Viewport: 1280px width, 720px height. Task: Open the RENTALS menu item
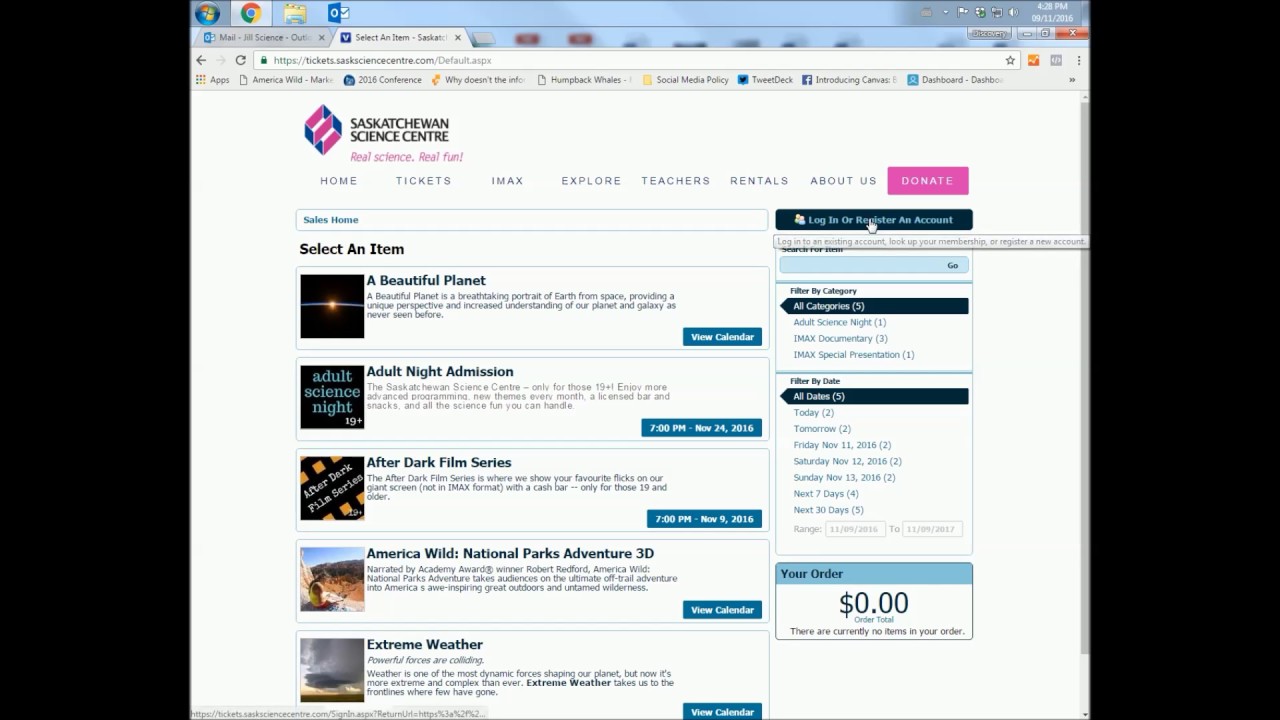pos(759,181)
